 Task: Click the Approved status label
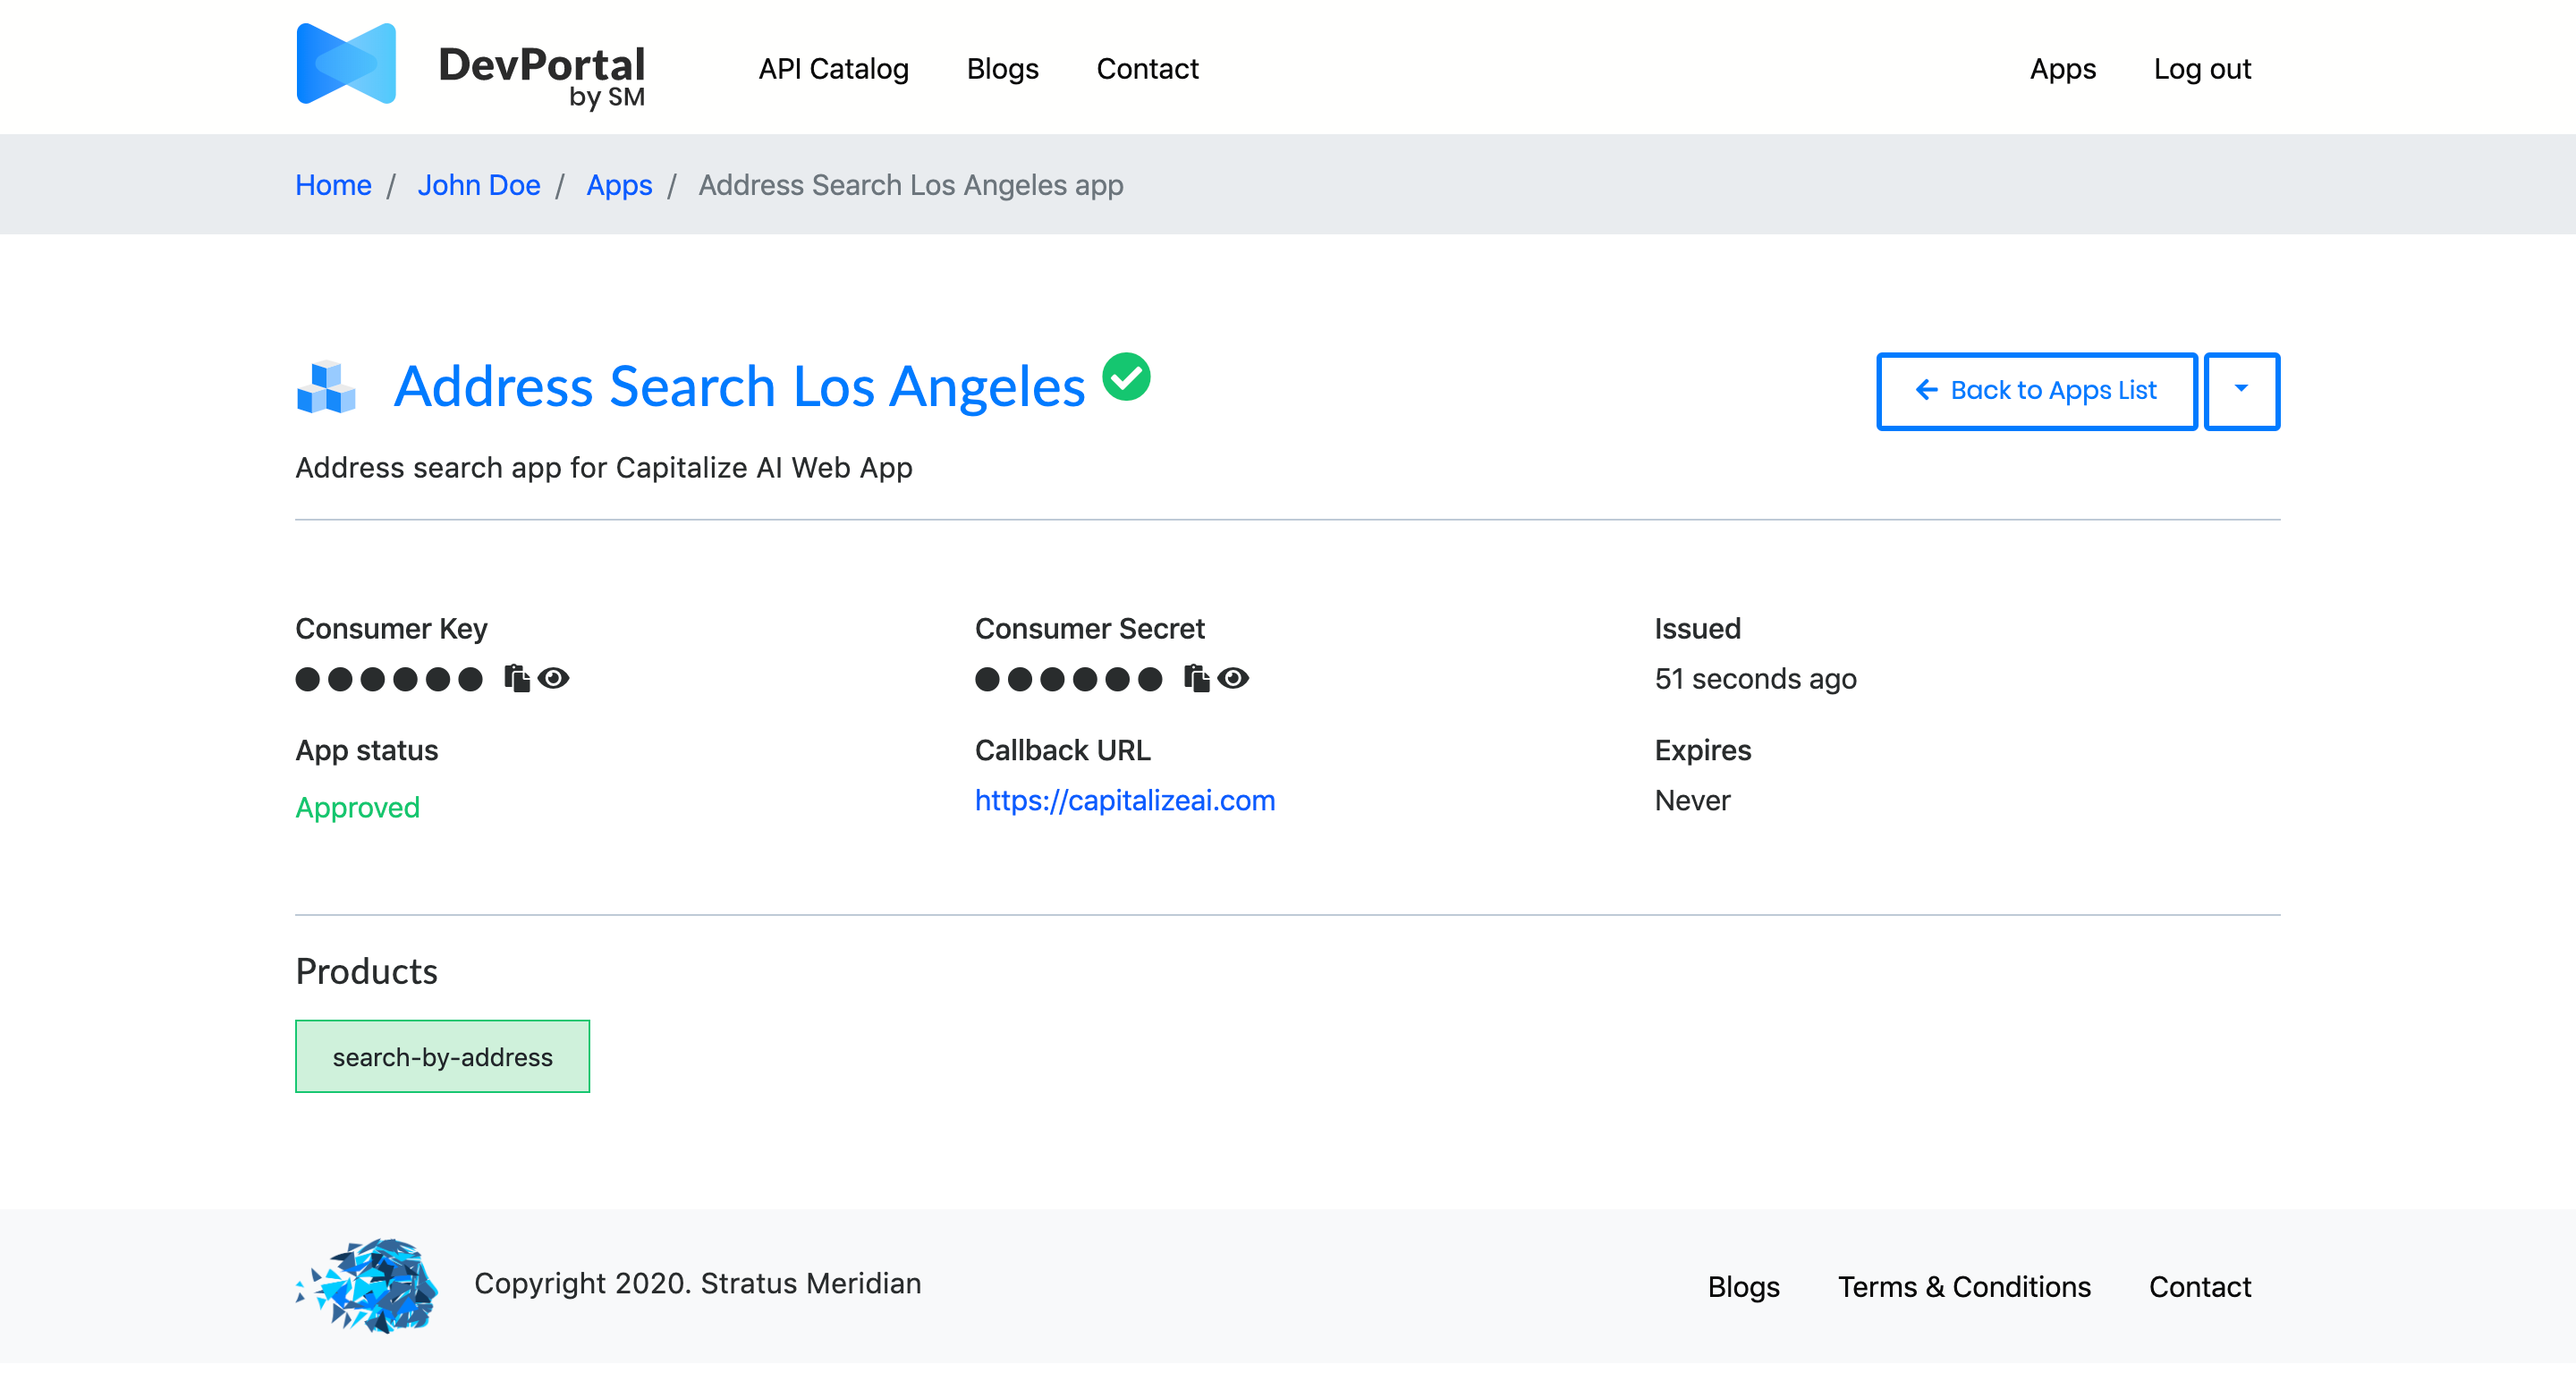click(x=357, y=807)
